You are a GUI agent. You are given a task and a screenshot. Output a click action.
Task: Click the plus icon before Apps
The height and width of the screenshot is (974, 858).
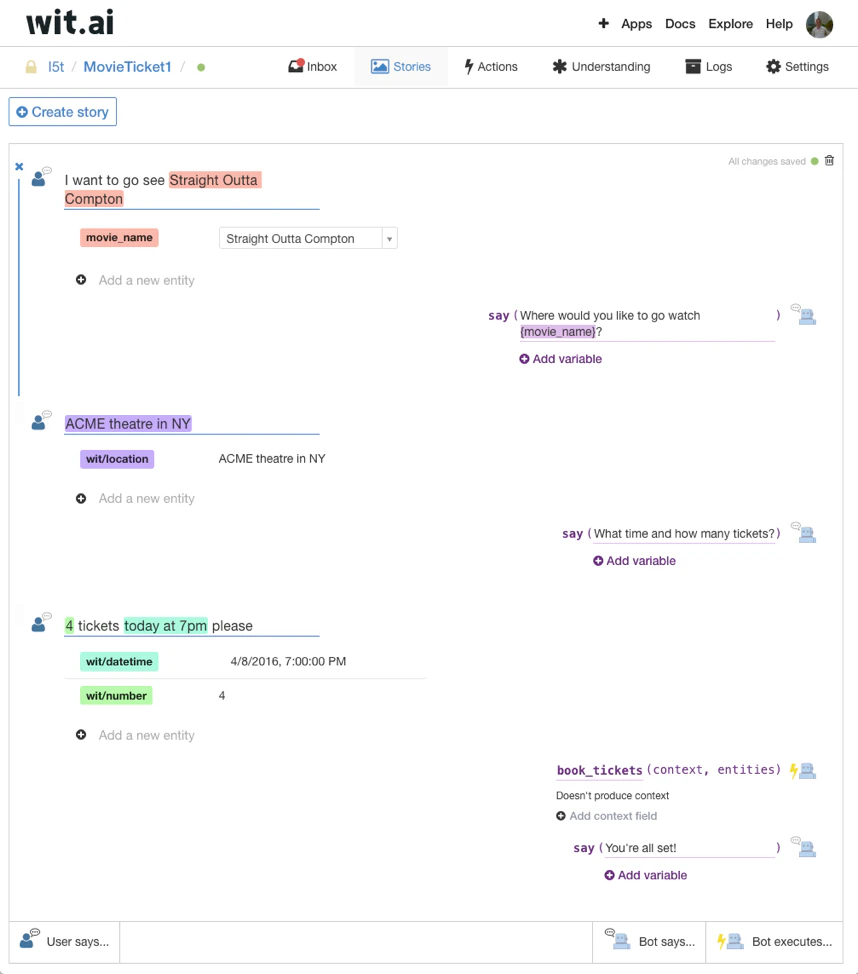tap(602, 24)
